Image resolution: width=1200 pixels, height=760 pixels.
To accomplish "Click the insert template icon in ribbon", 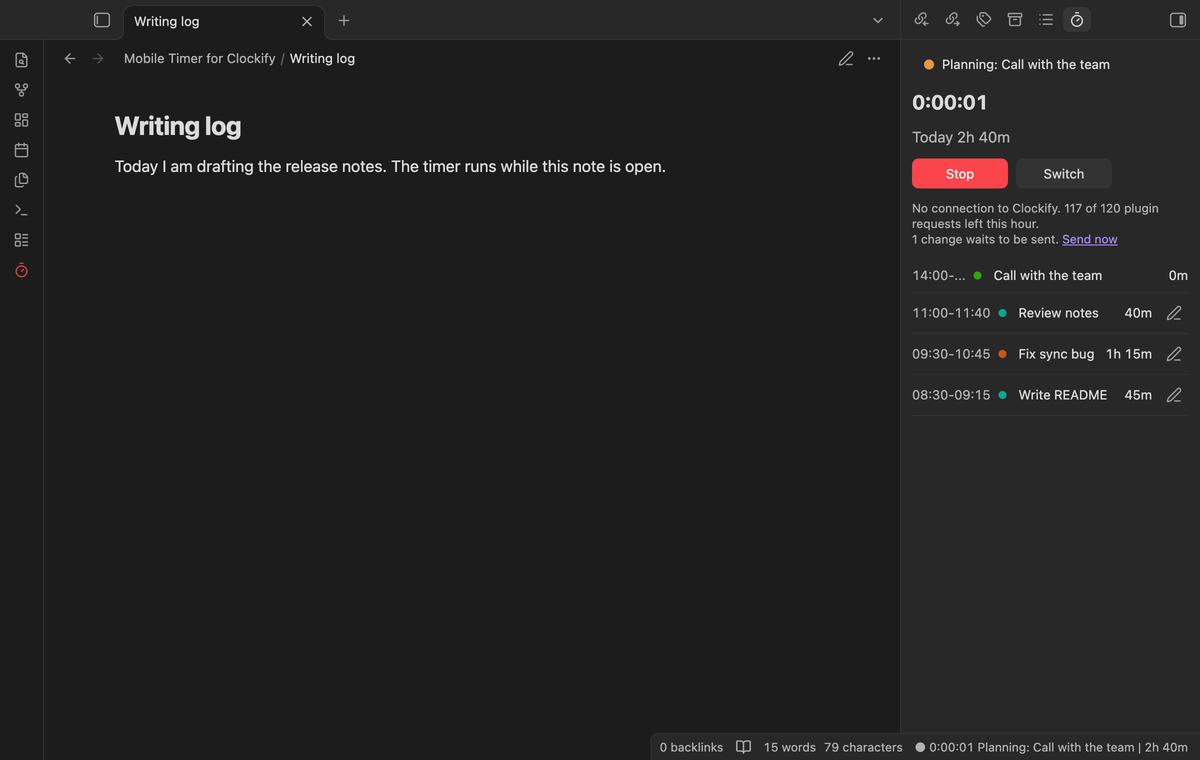I will click(22, 181).
